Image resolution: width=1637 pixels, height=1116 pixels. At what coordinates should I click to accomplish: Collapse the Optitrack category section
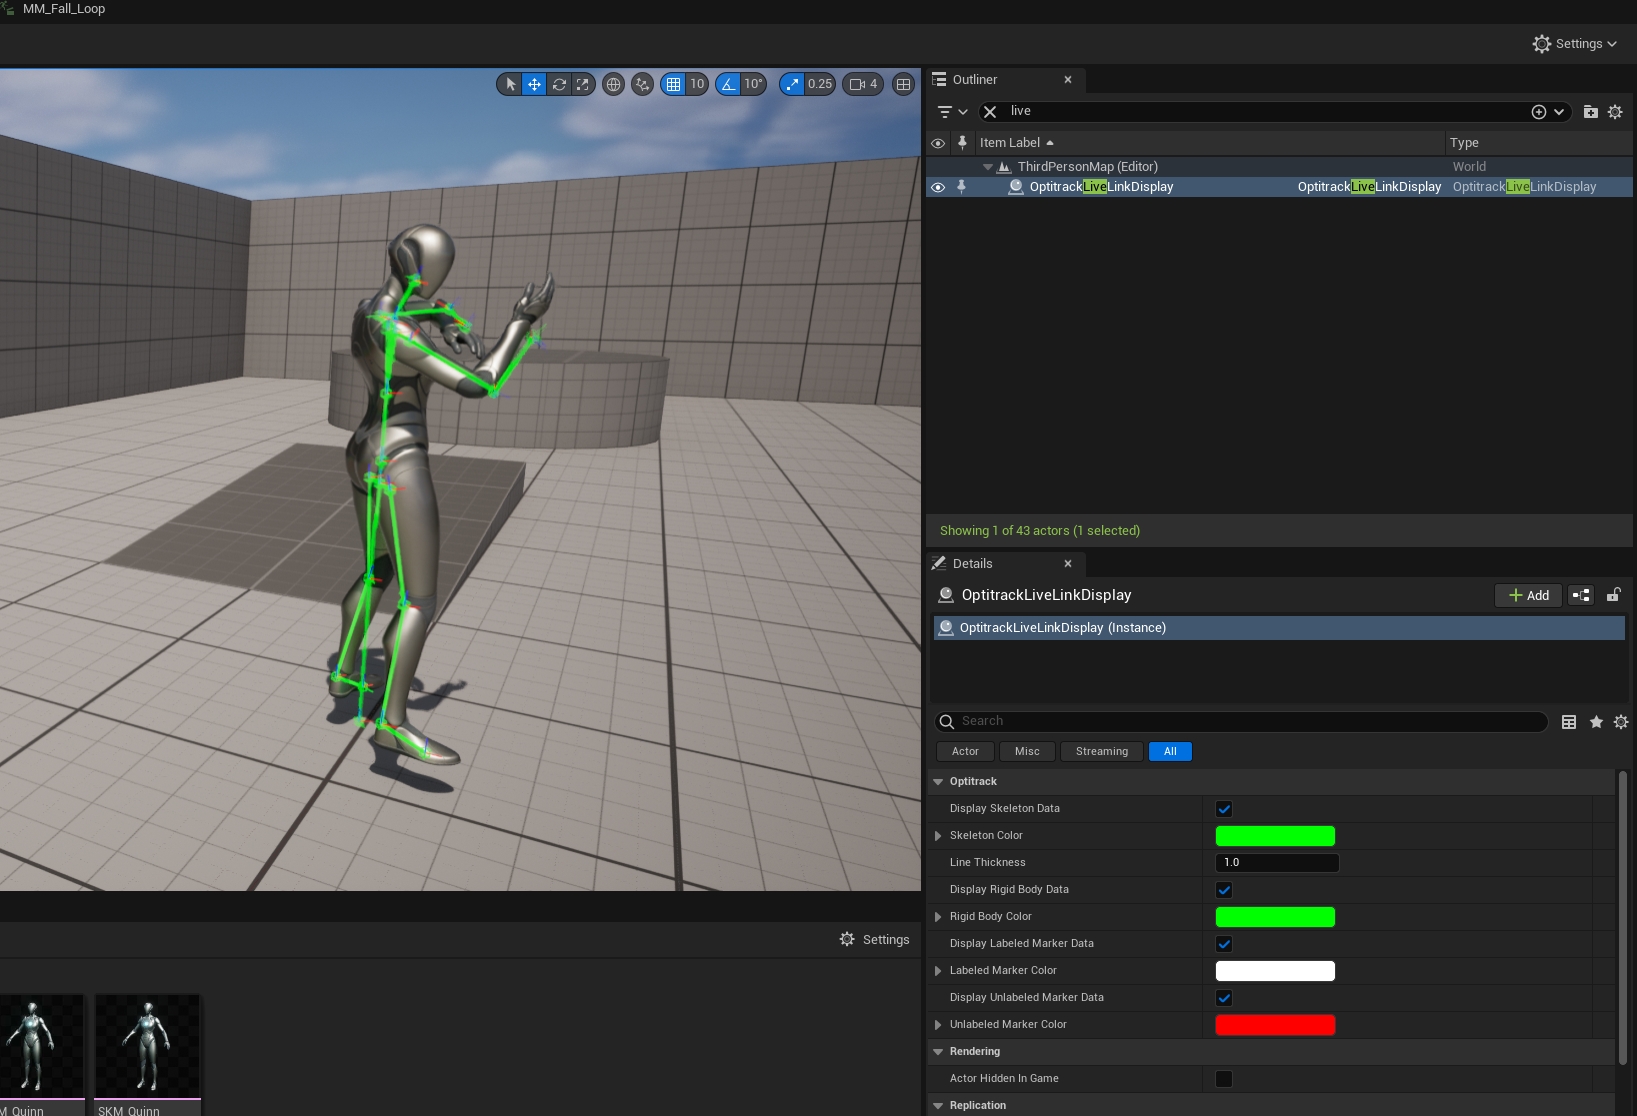(938, 782)
